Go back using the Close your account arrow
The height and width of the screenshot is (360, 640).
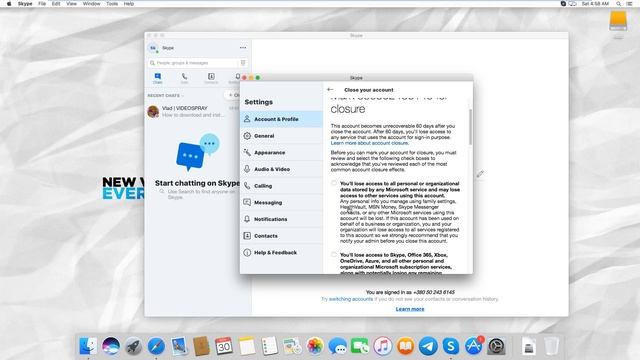point(330,90)
